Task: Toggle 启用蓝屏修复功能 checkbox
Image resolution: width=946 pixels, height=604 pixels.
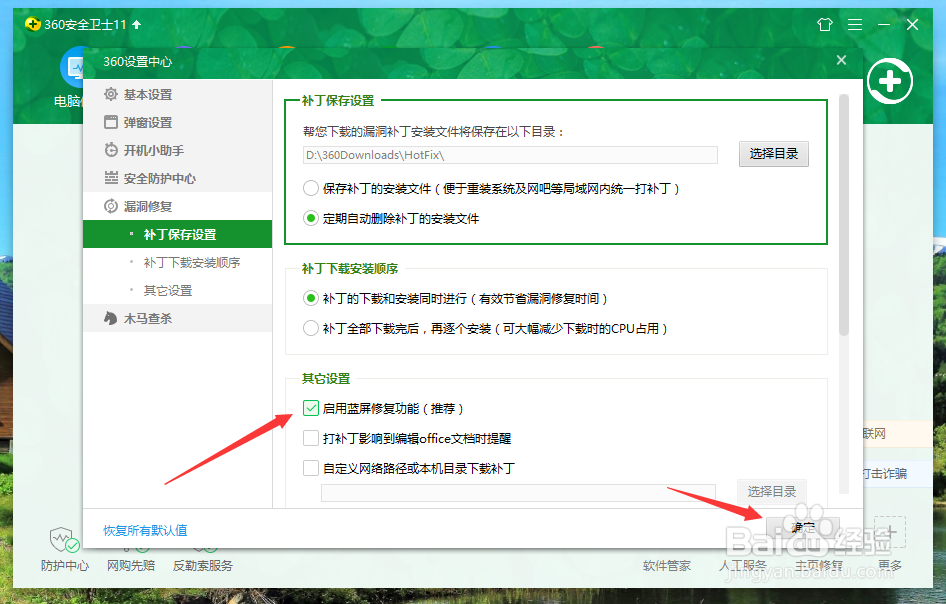Action: coord(311,408)
